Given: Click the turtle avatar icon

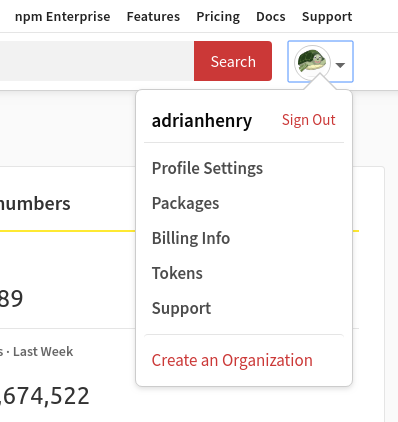Looking at the screenshot, I should 312,62.
